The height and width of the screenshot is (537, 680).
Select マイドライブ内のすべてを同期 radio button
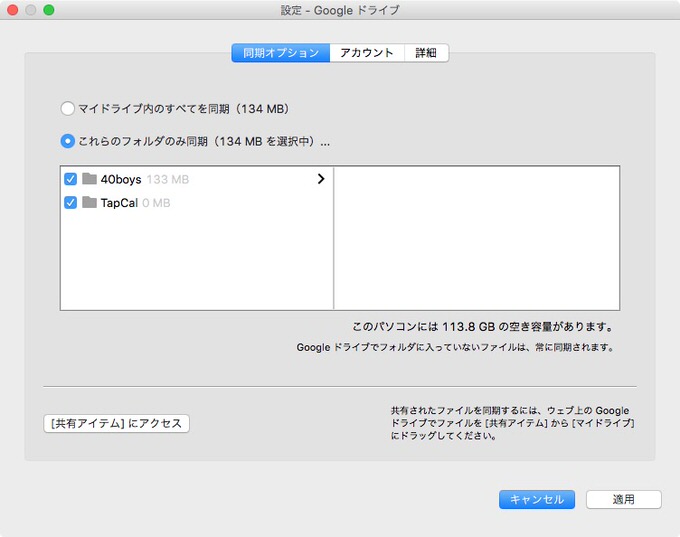(68, 108)
